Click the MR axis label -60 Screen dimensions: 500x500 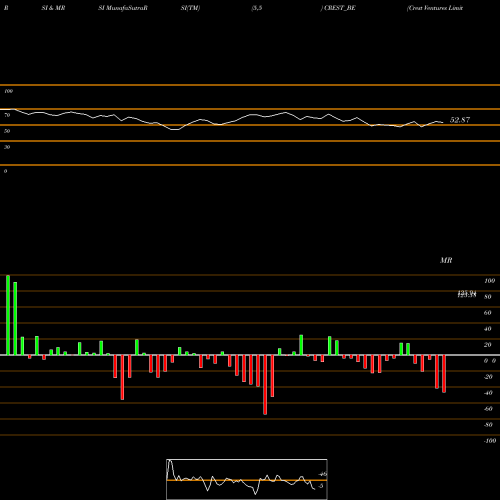pyautogui.click(x=488, y=409)
